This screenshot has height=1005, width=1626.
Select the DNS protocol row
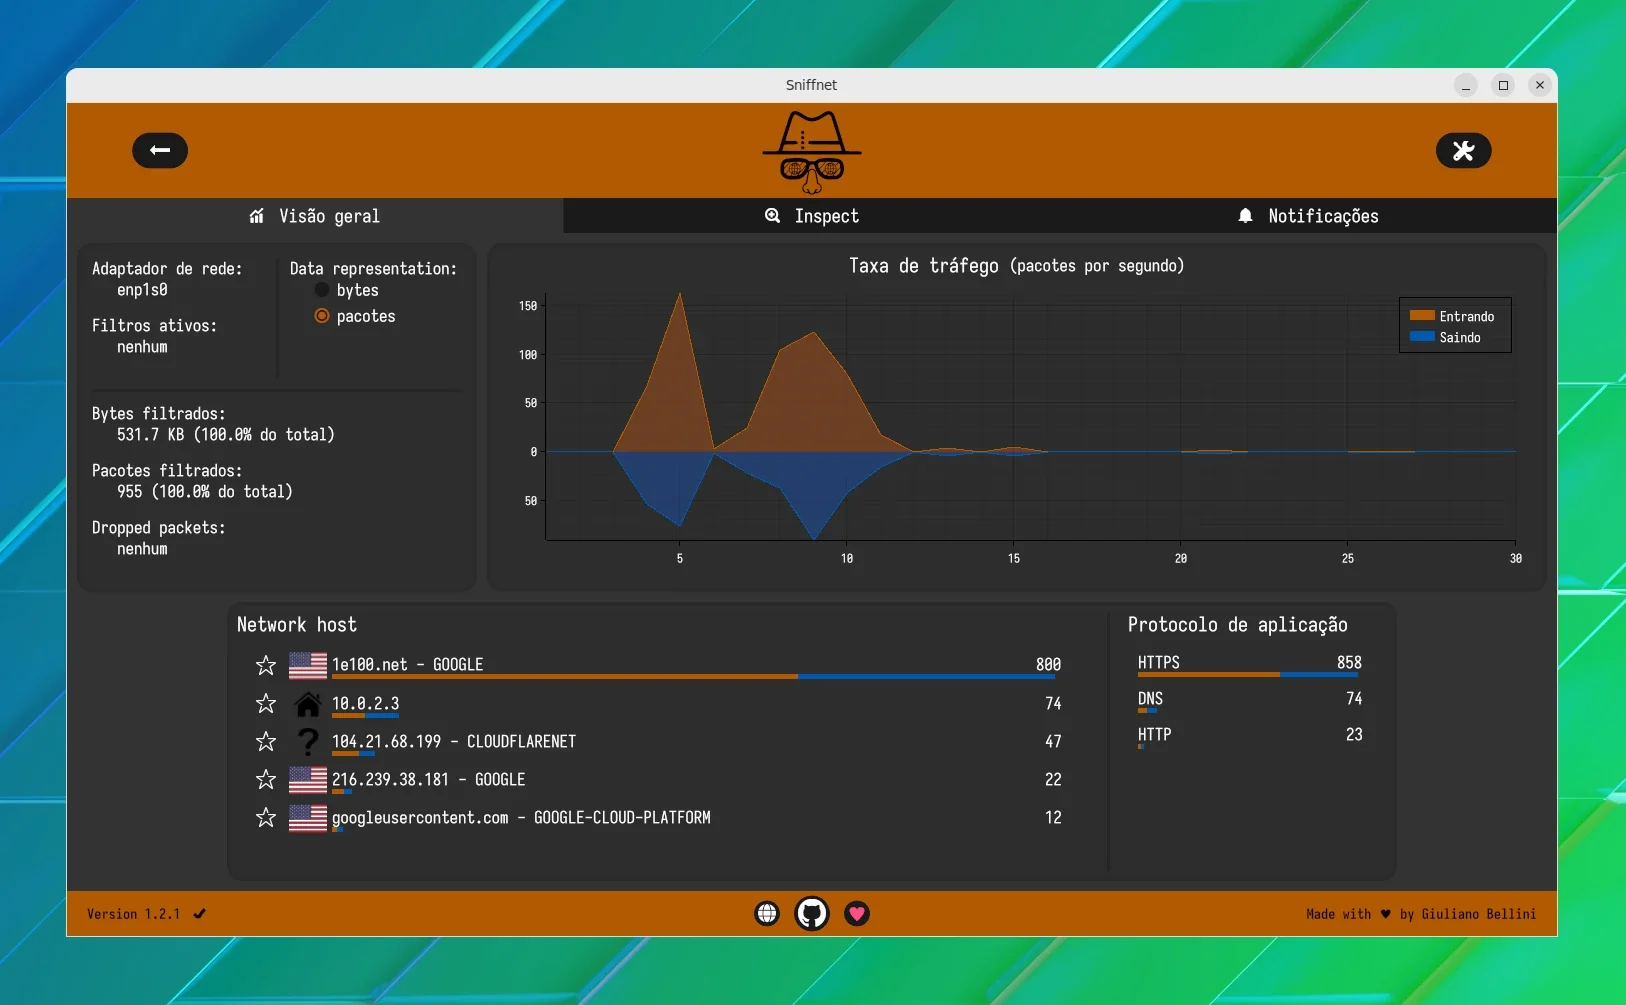point(1250,701)
